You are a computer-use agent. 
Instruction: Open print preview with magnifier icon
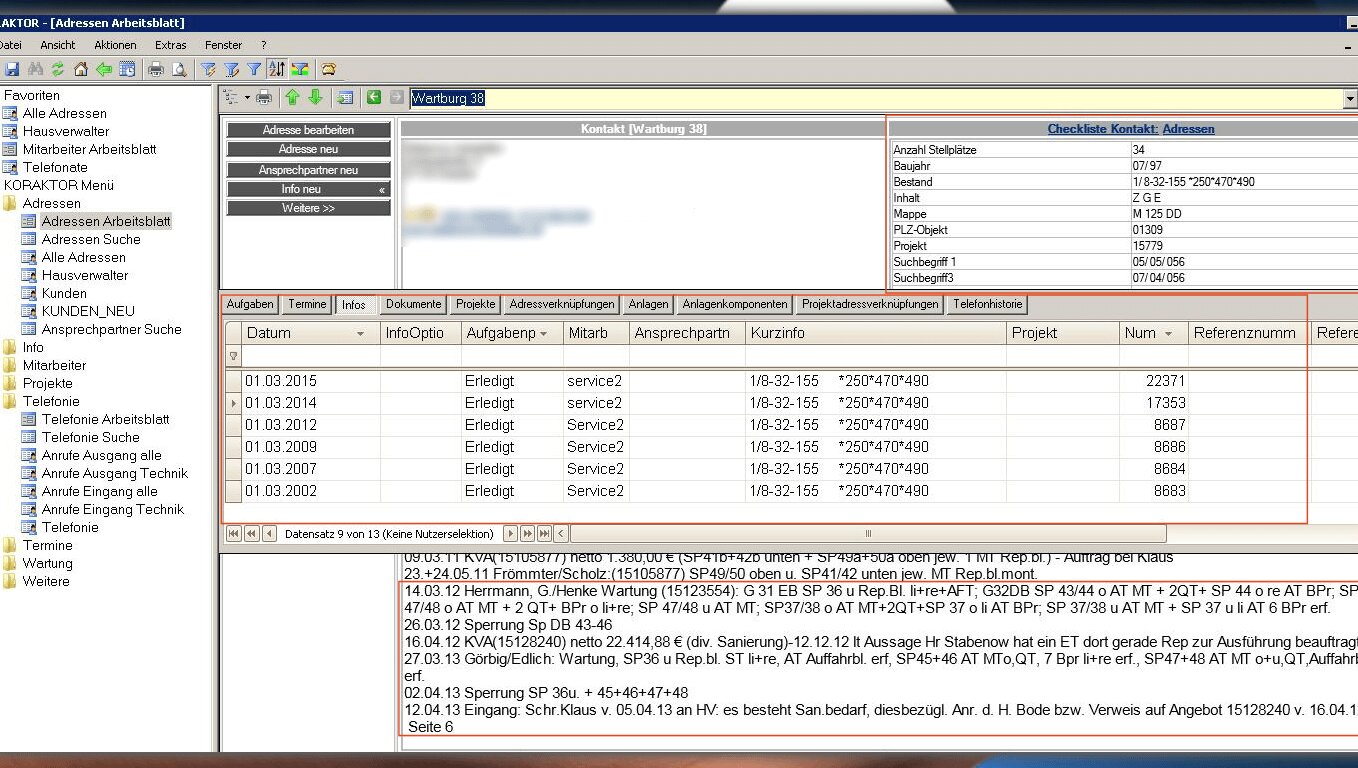179,69
